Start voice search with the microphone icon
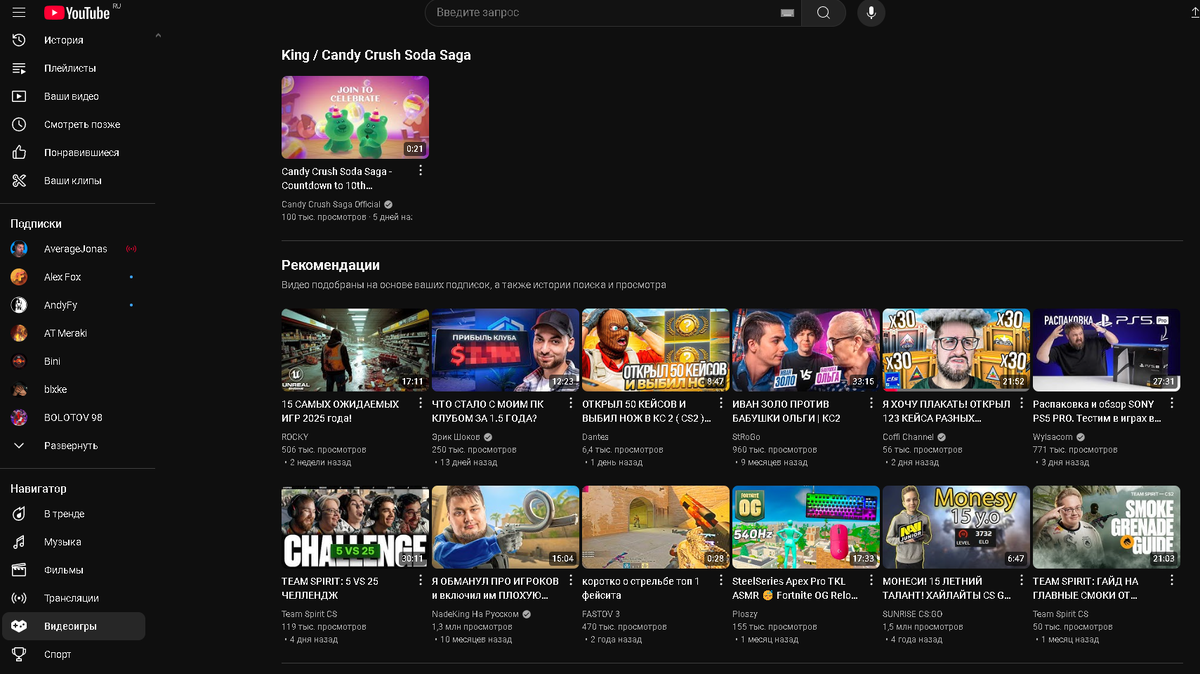This screenshot has height=674, width=1200. 870,13
